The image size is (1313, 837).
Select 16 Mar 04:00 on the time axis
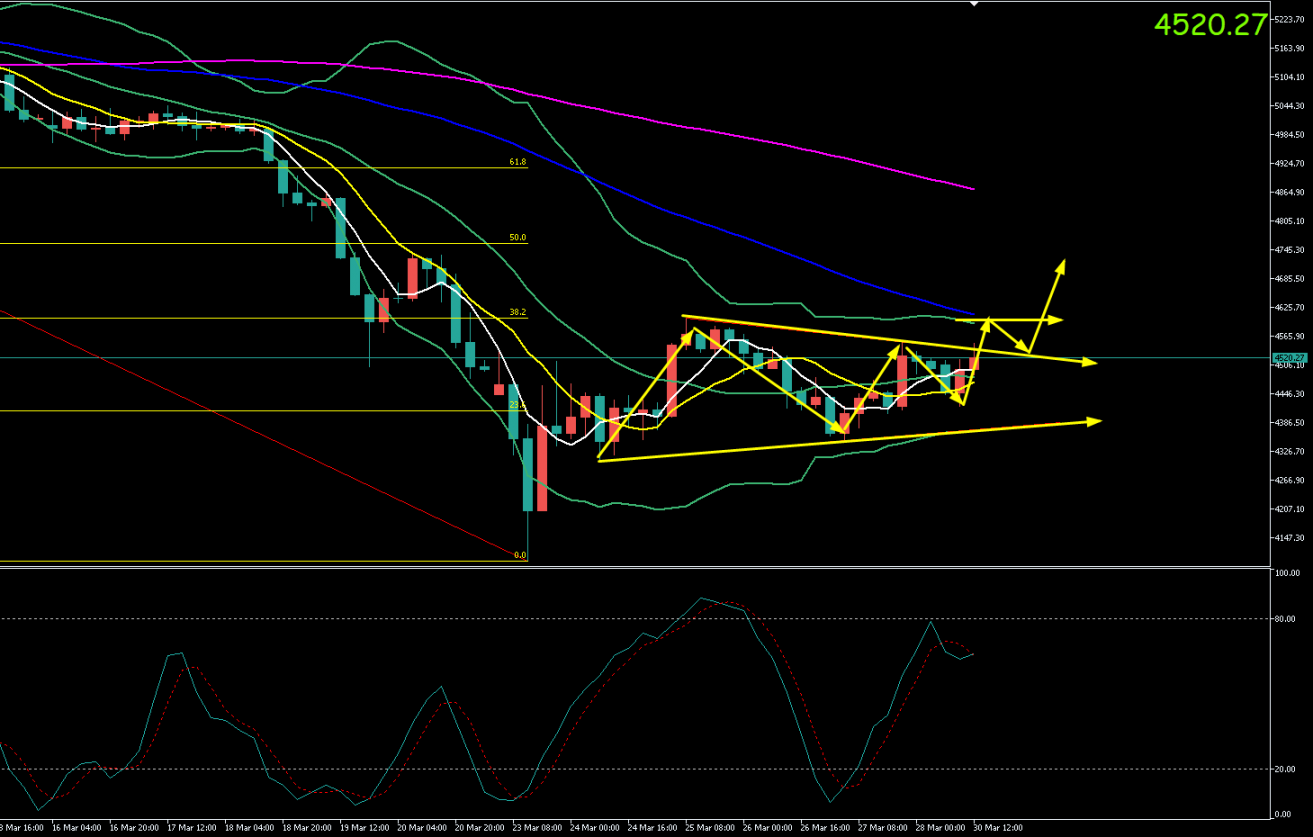tap(76, 828)
